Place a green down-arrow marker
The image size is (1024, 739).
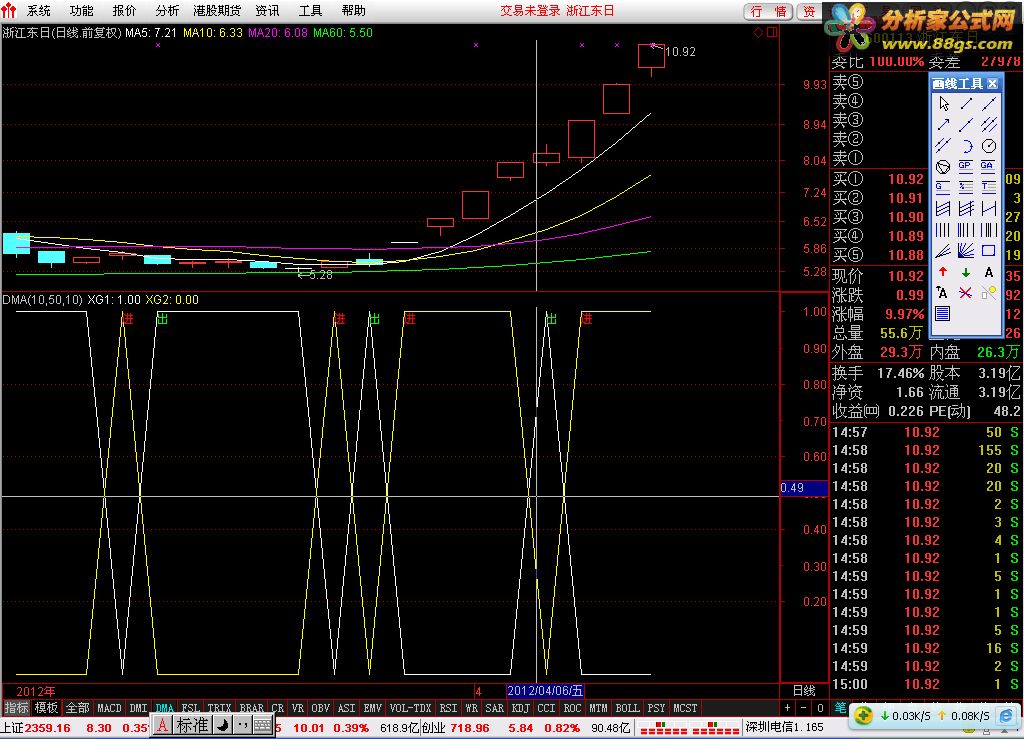(x=966, y=272)
